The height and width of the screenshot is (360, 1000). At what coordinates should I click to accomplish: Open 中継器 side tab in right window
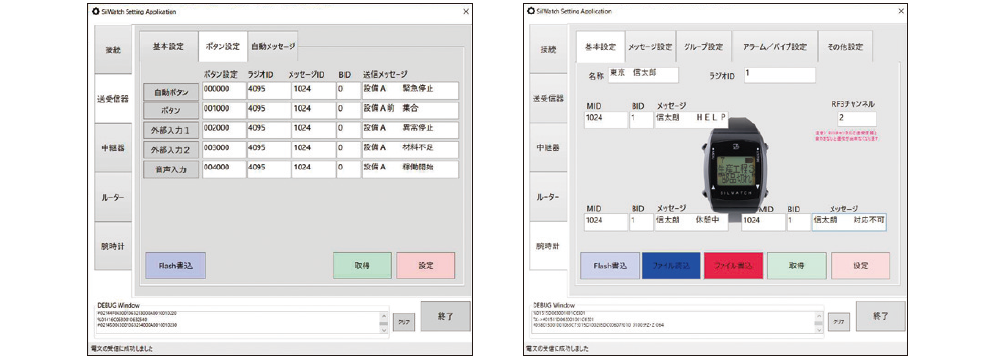(548, 147)
